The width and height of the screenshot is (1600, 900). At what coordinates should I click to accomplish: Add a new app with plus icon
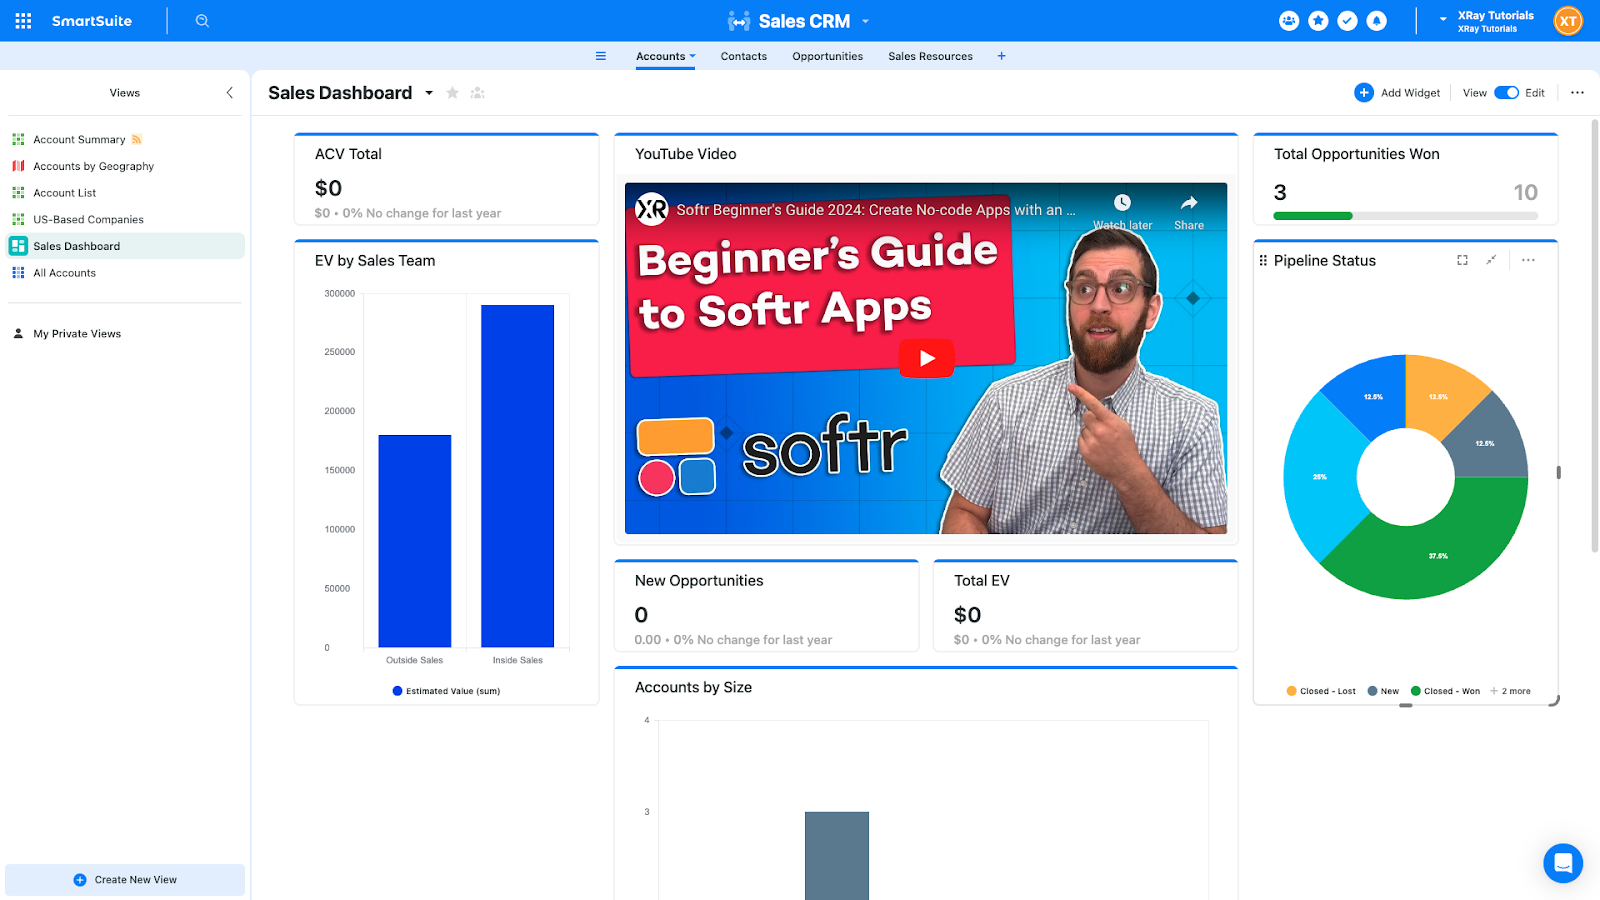(1001, 56)
